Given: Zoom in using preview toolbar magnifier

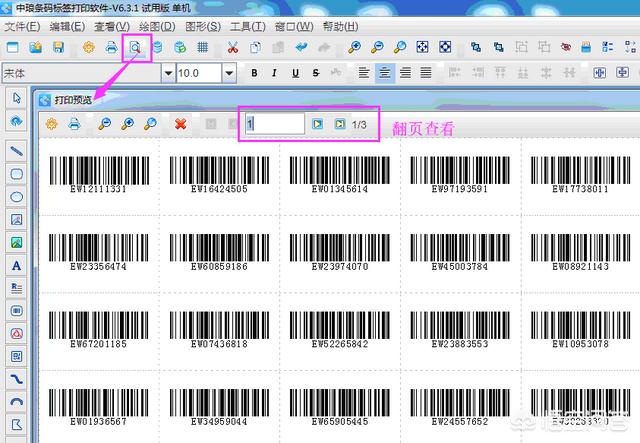Looking at the screenshot, I should pos(128,124).
